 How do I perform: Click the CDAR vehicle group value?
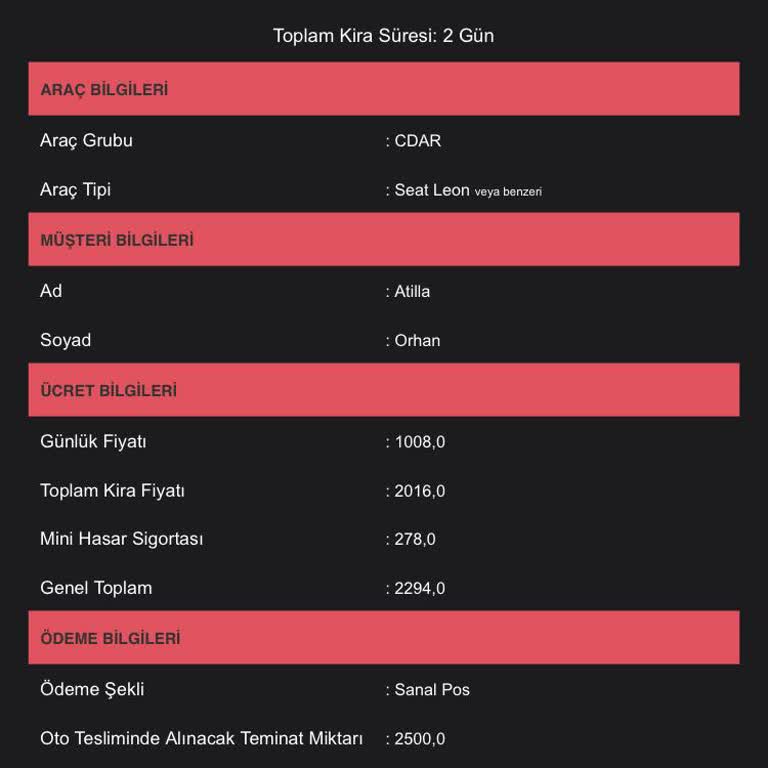[x=417, y=141]
